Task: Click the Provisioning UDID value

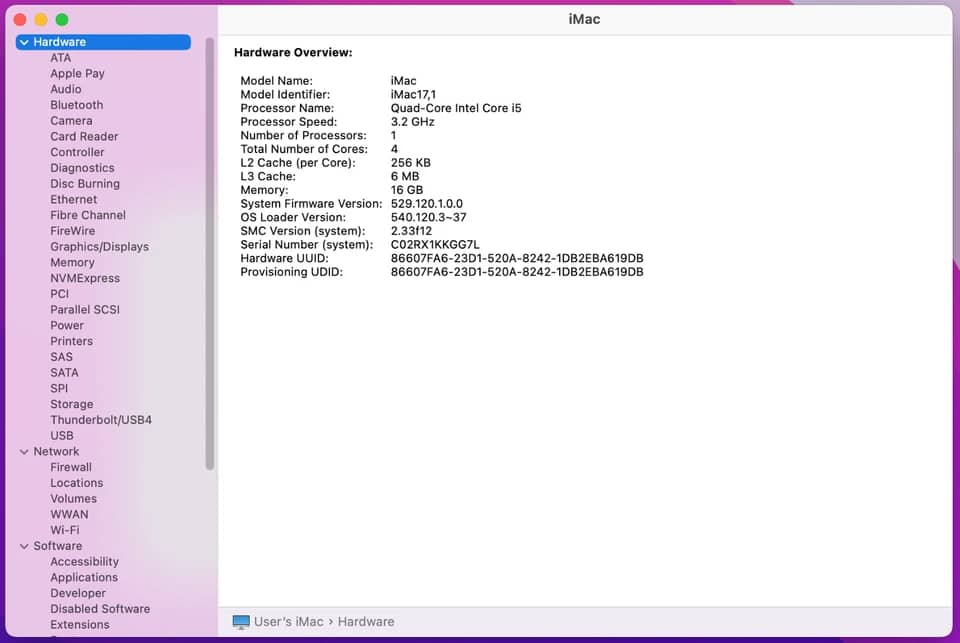Action: [517, 272]
